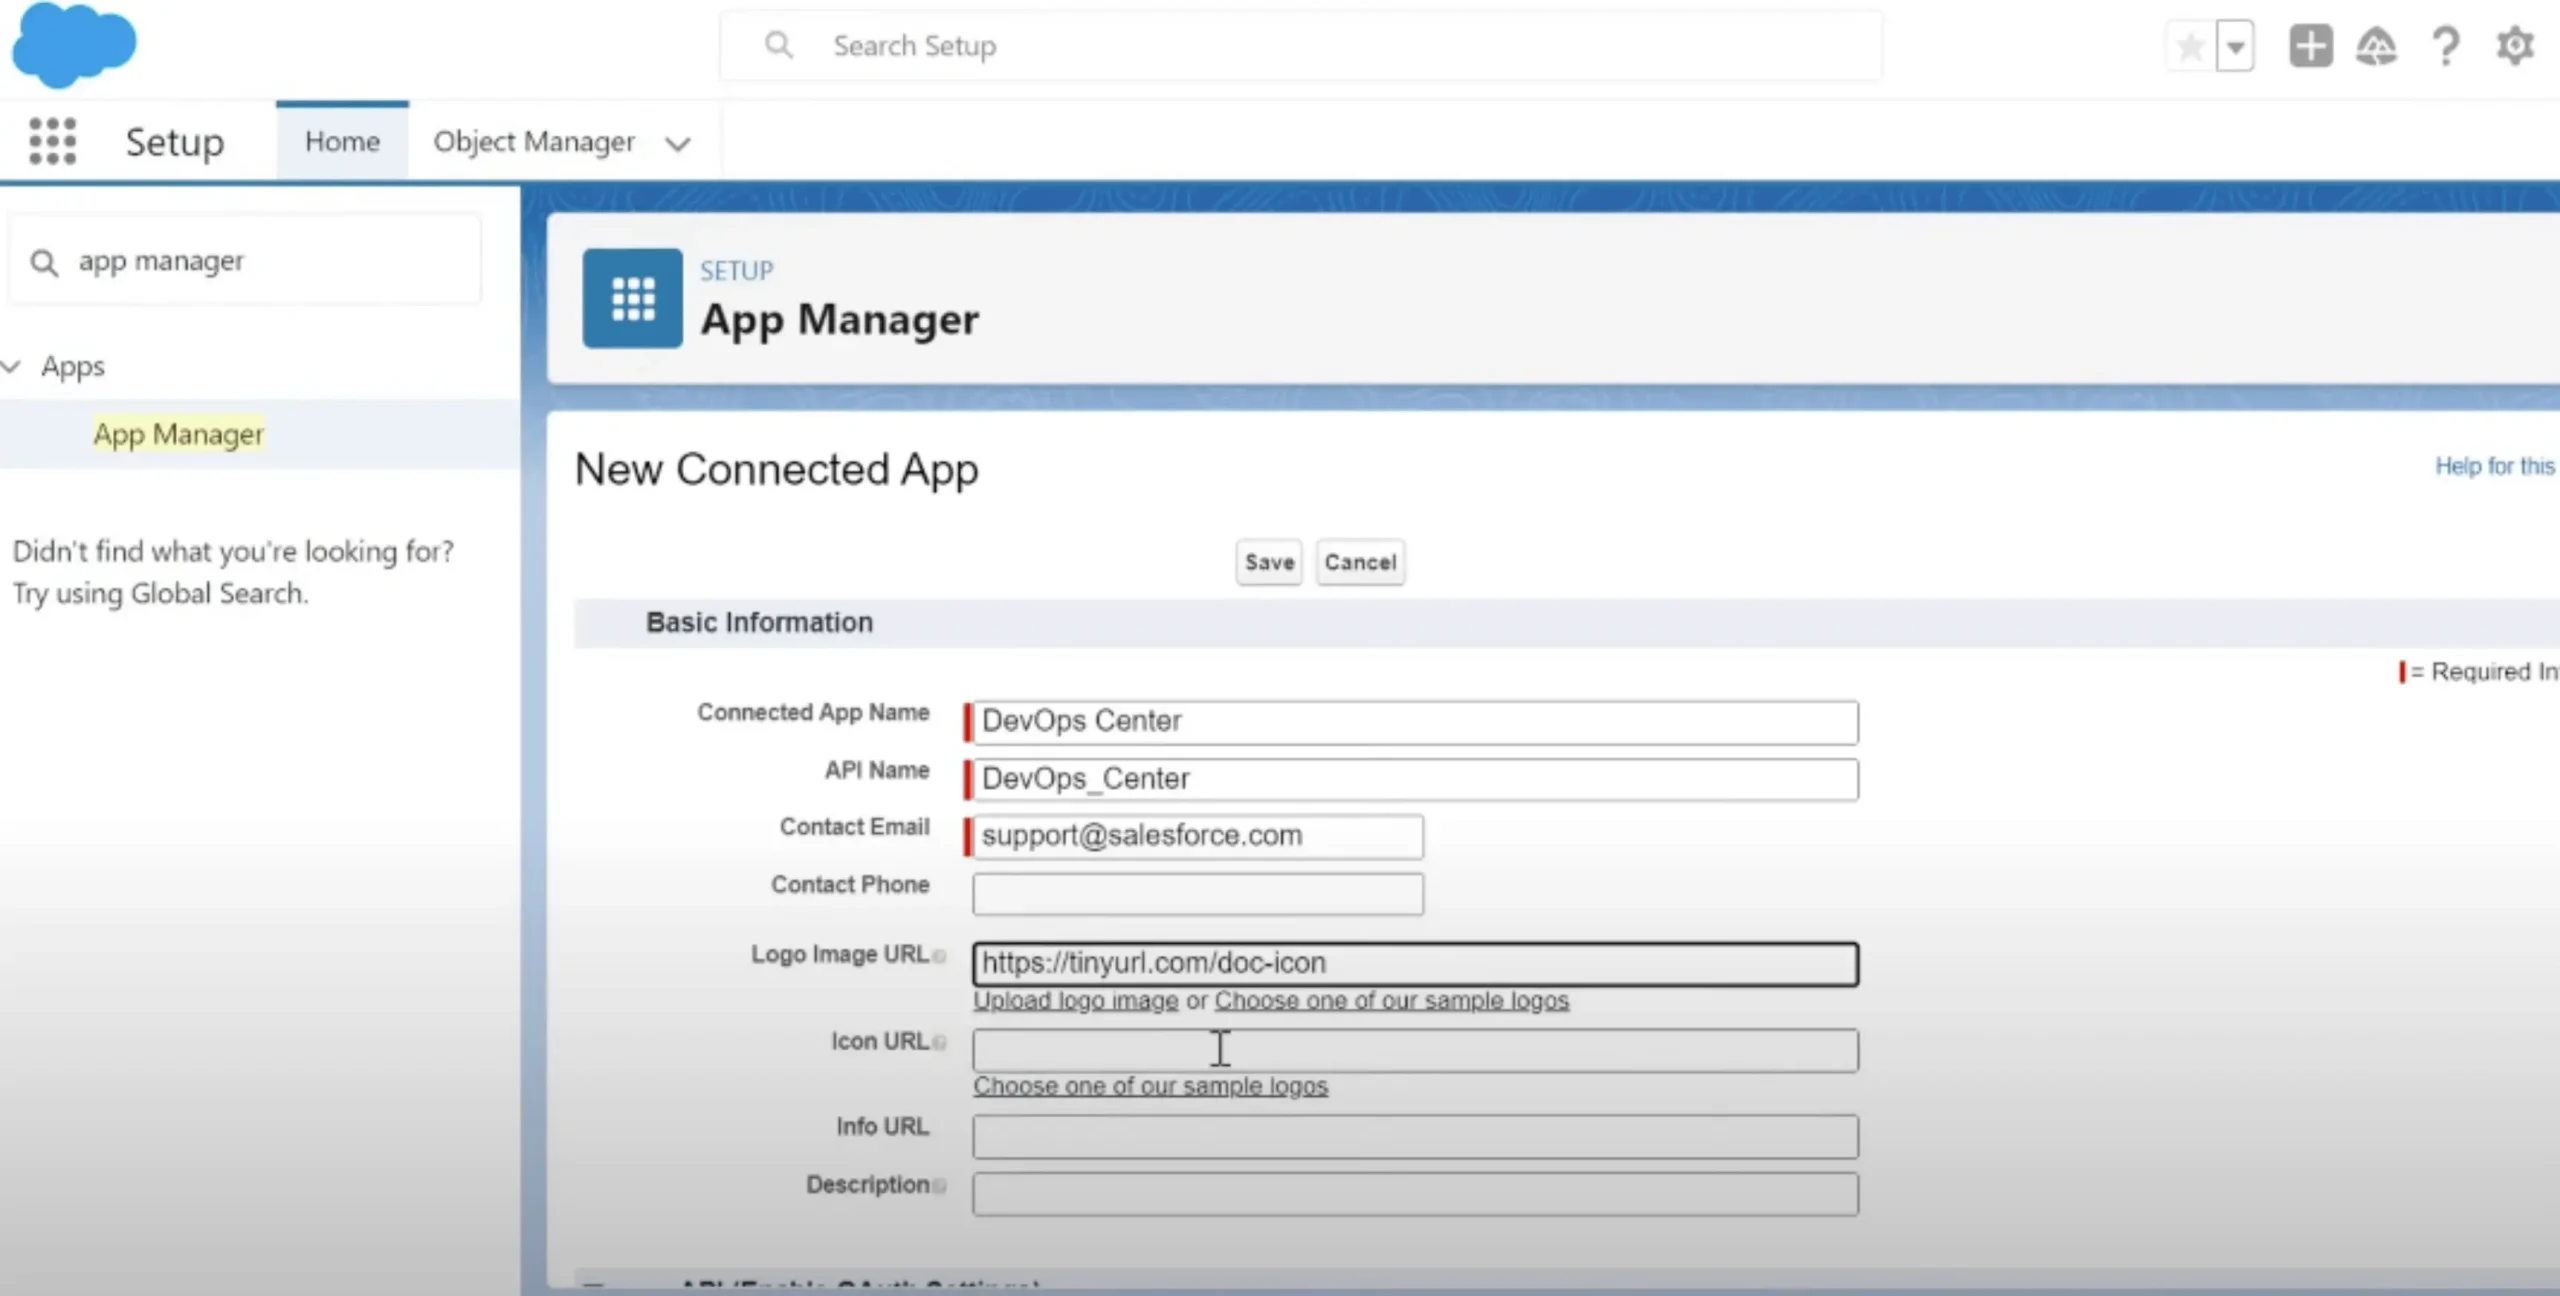Click the favorites star icon
2560x1296 pixels.
(x=2189, y=46)
